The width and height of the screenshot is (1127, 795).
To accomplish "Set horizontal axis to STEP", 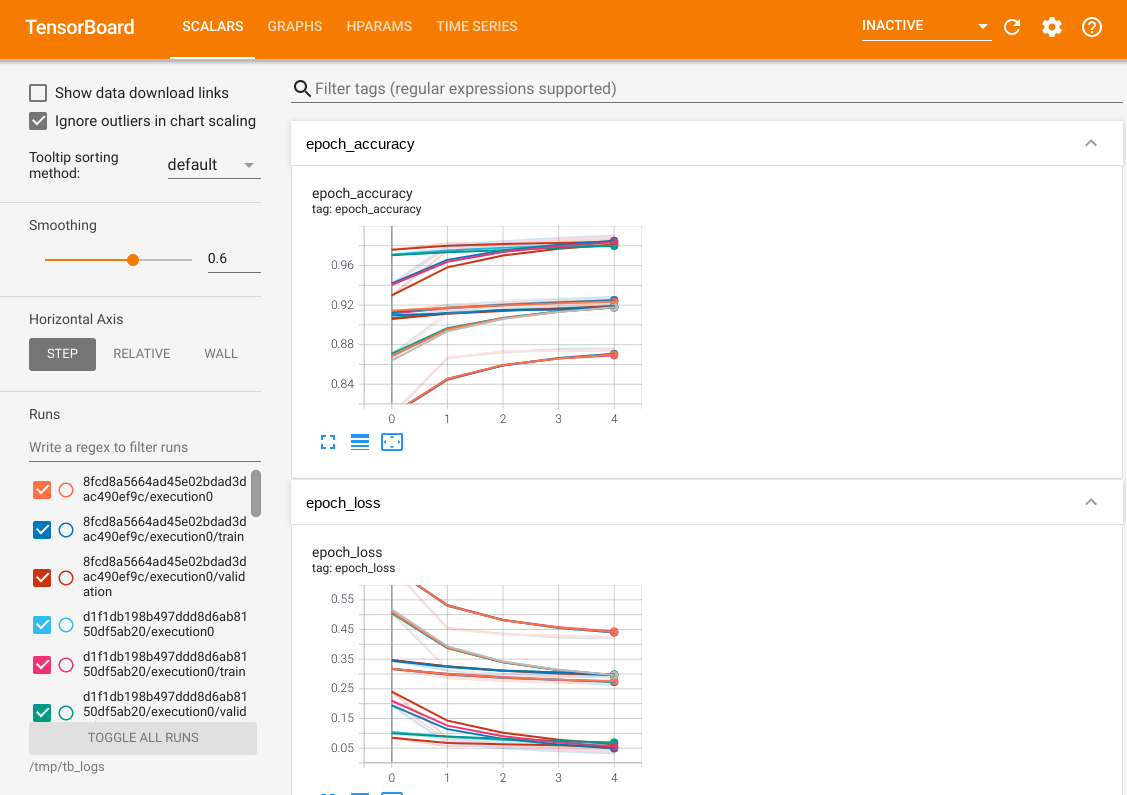I will point(63,354).
